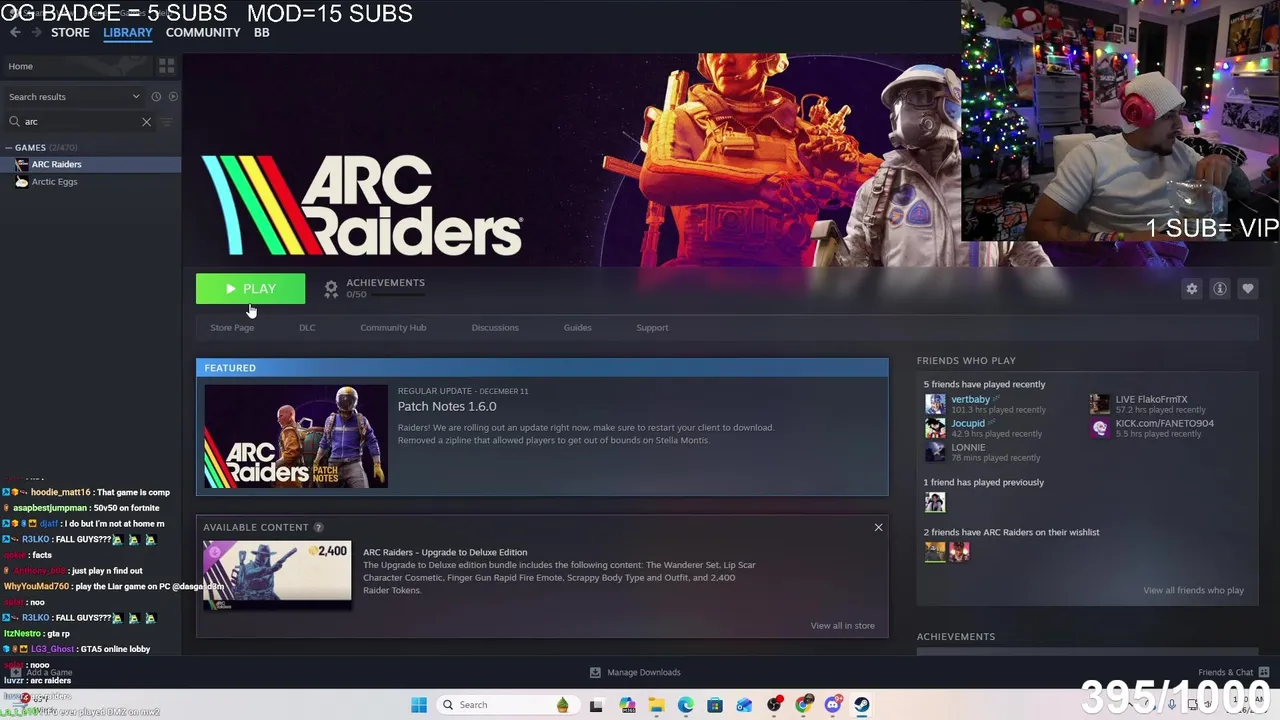Open the DLC tab
1280x720 pixels.
[307, 328]
